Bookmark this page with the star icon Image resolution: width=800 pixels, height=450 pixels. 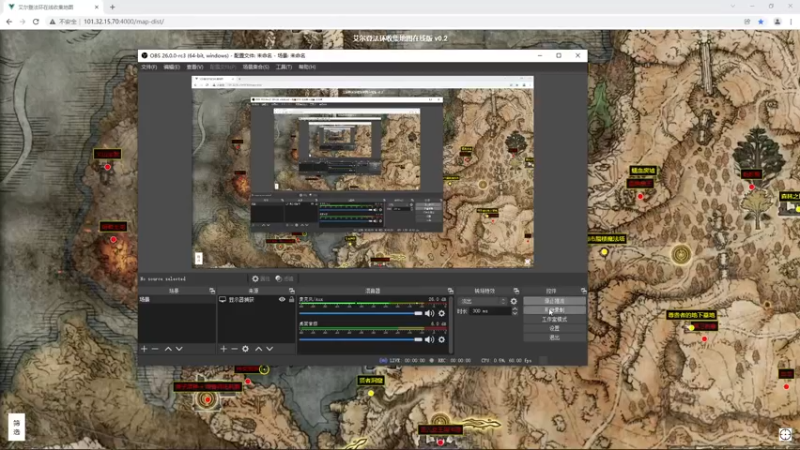point(761,21)
